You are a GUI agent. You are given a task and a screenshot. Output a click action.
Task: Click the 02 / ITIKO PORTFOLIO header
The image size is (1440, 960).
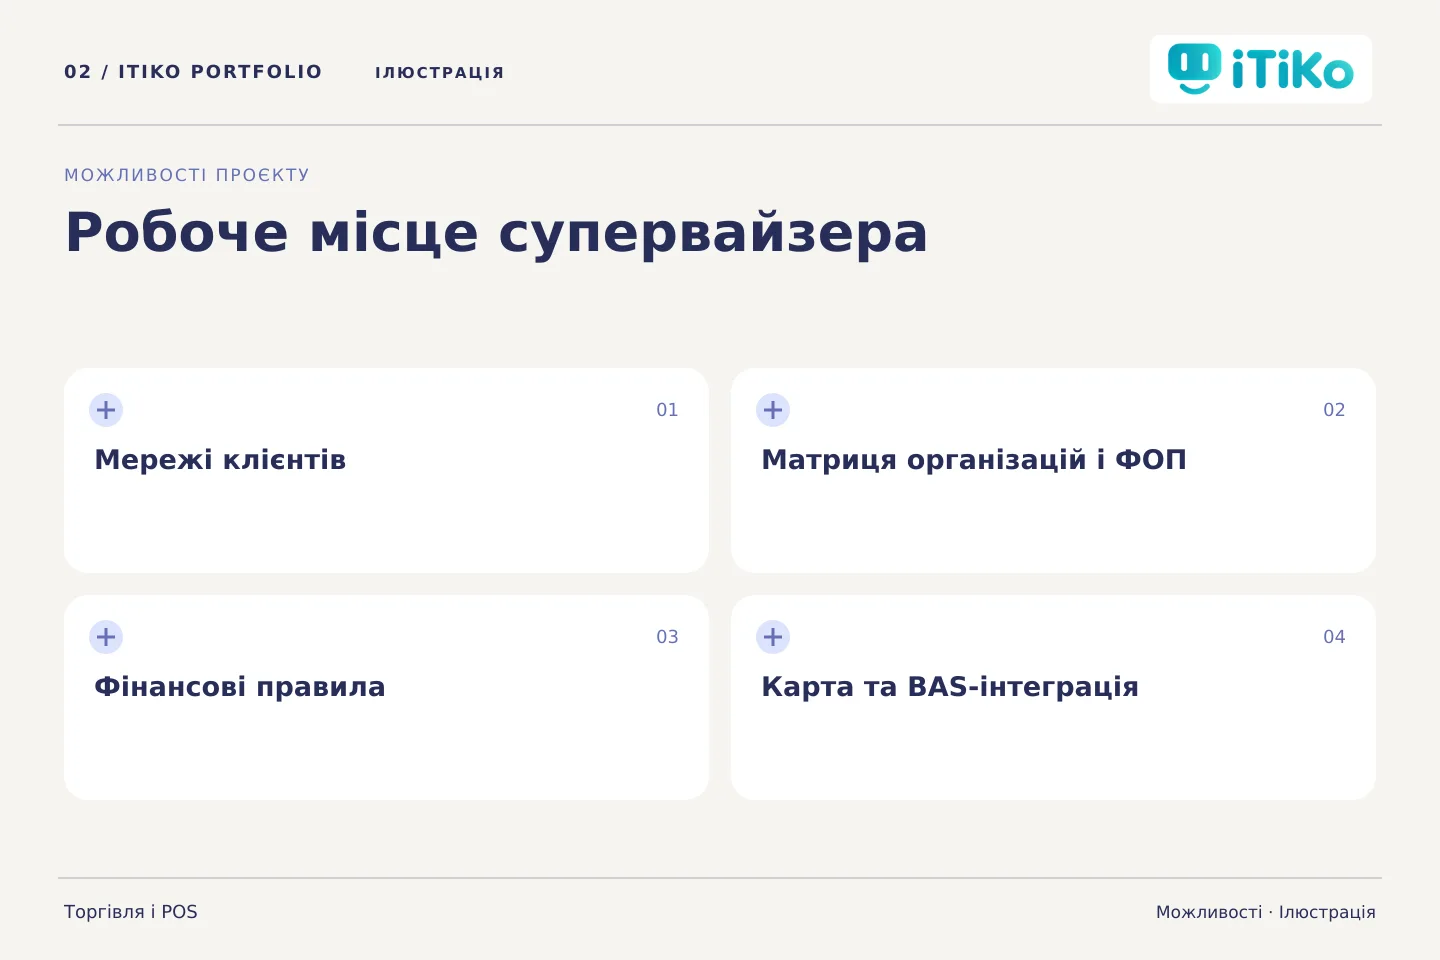(193, 72)
